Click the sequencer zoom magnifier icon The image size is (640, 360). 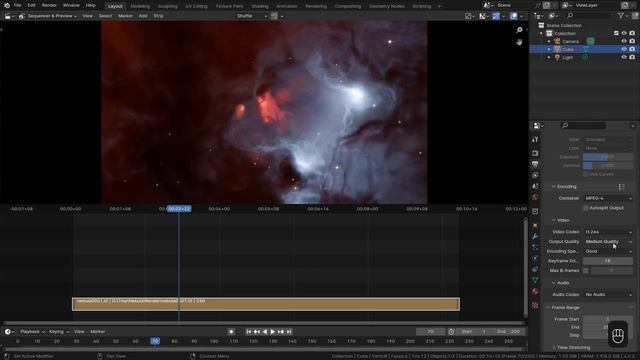click(519, 30)
